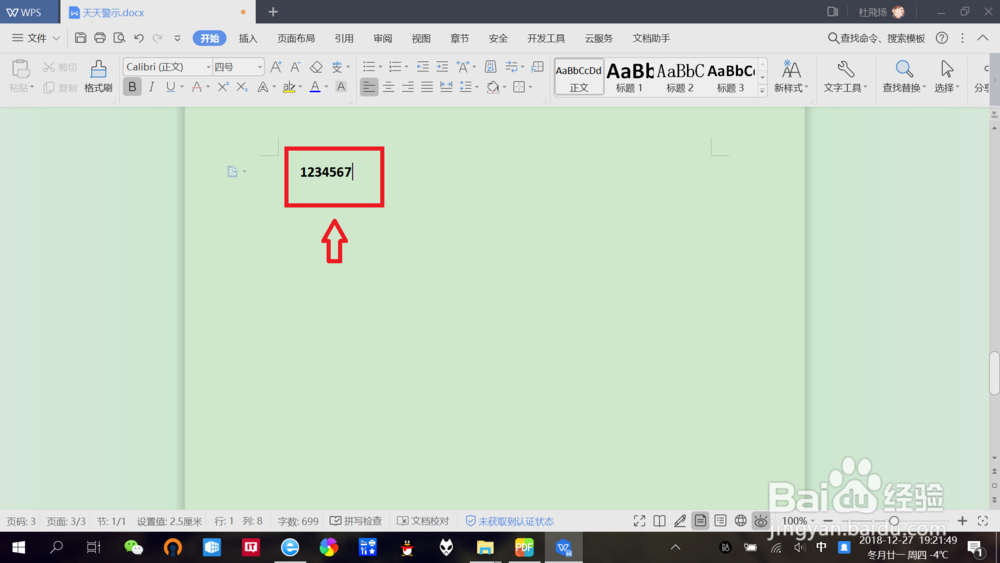
Task: Click the save document icon
Action: [80, 38]
